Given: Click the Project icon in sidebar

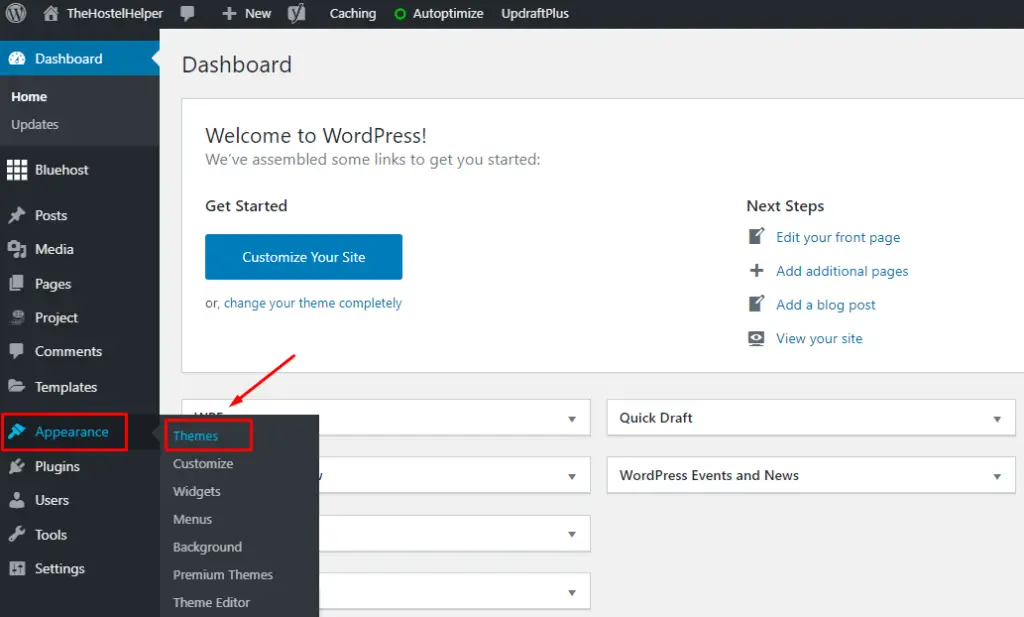Looking at the screenshot, I should point(17,317).
